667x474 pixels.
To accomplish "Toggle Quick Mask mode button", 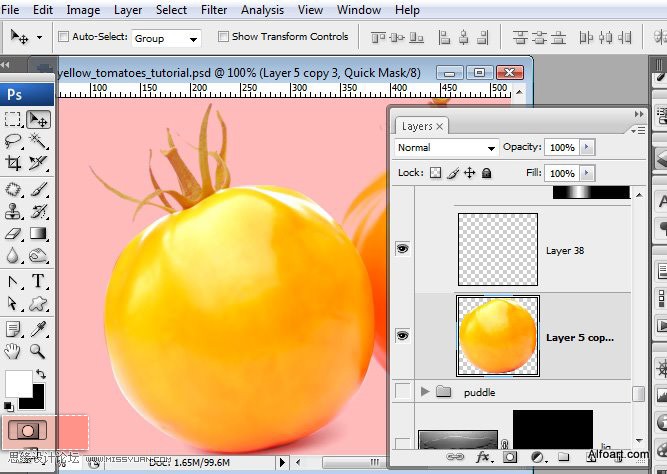I will tap(27, 431).
